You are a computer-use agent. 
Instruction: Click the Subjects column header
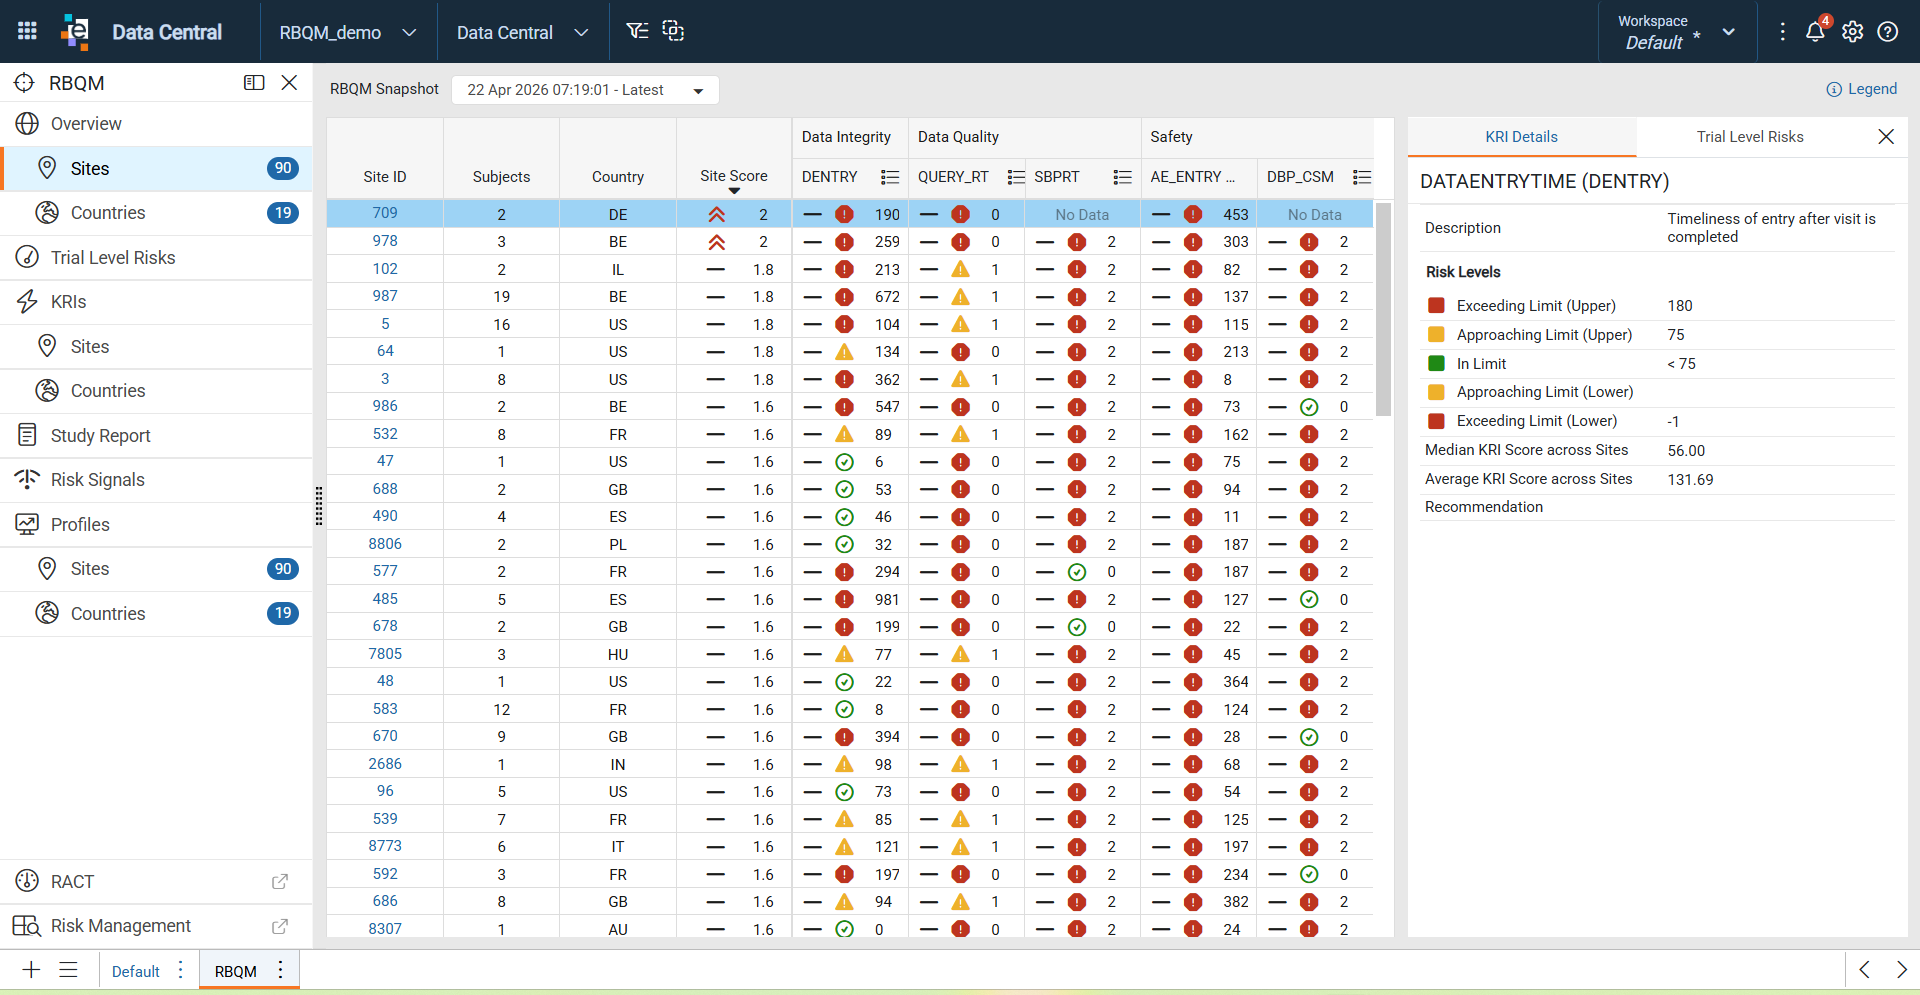coord(501,177)
